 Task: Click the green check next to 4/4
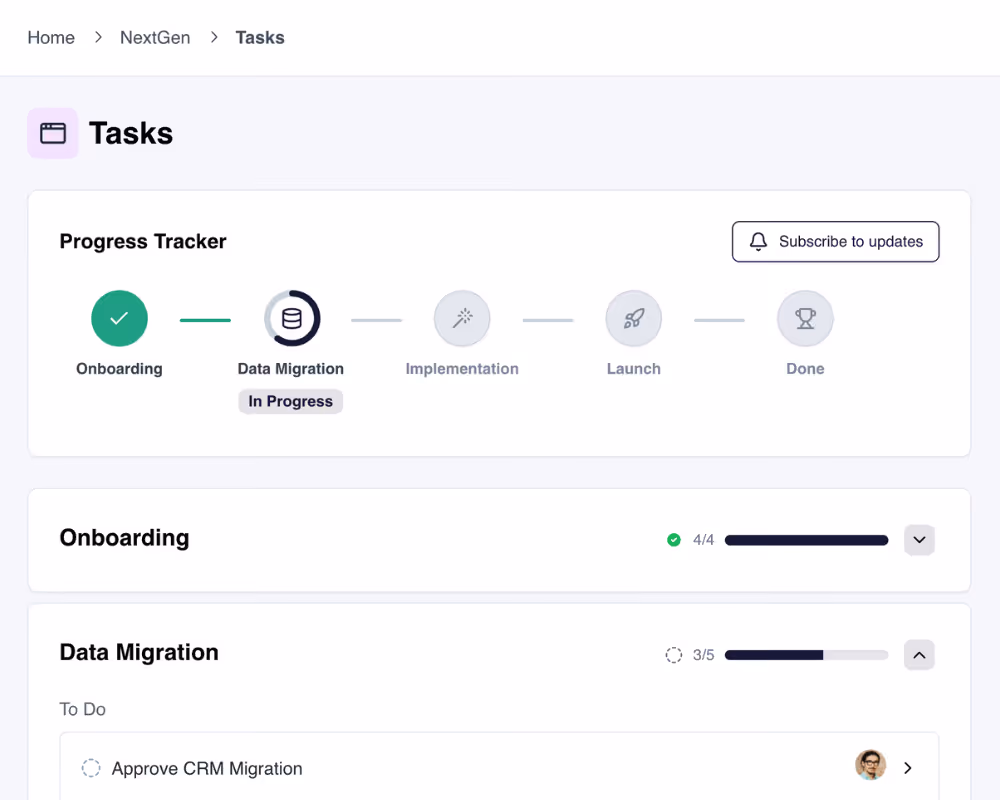673,540
